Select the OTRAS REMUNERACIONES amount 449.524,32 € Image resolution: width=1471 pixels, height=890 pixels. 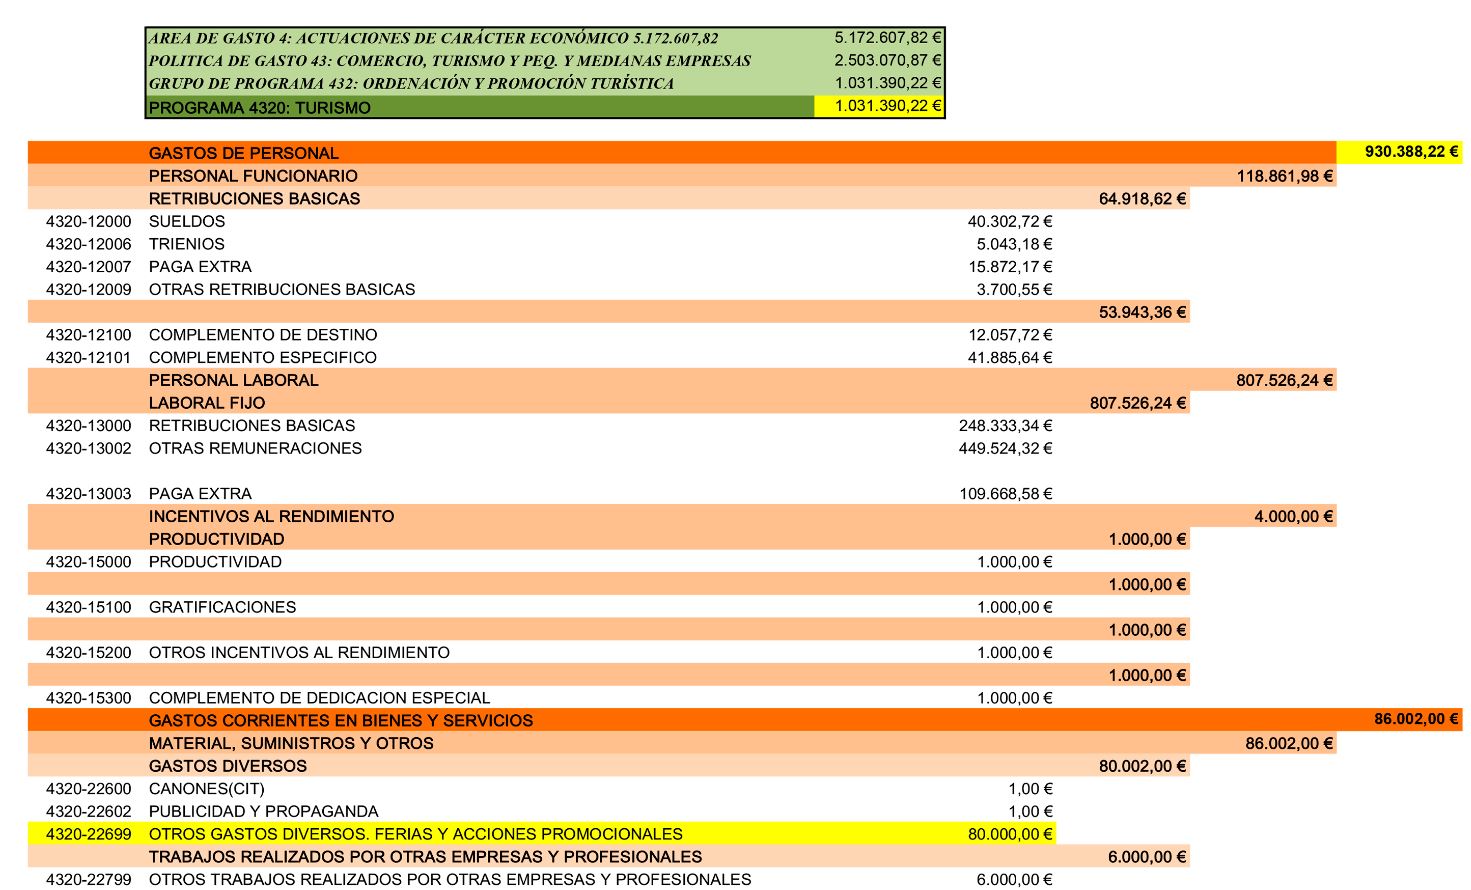click(1004, 448)
